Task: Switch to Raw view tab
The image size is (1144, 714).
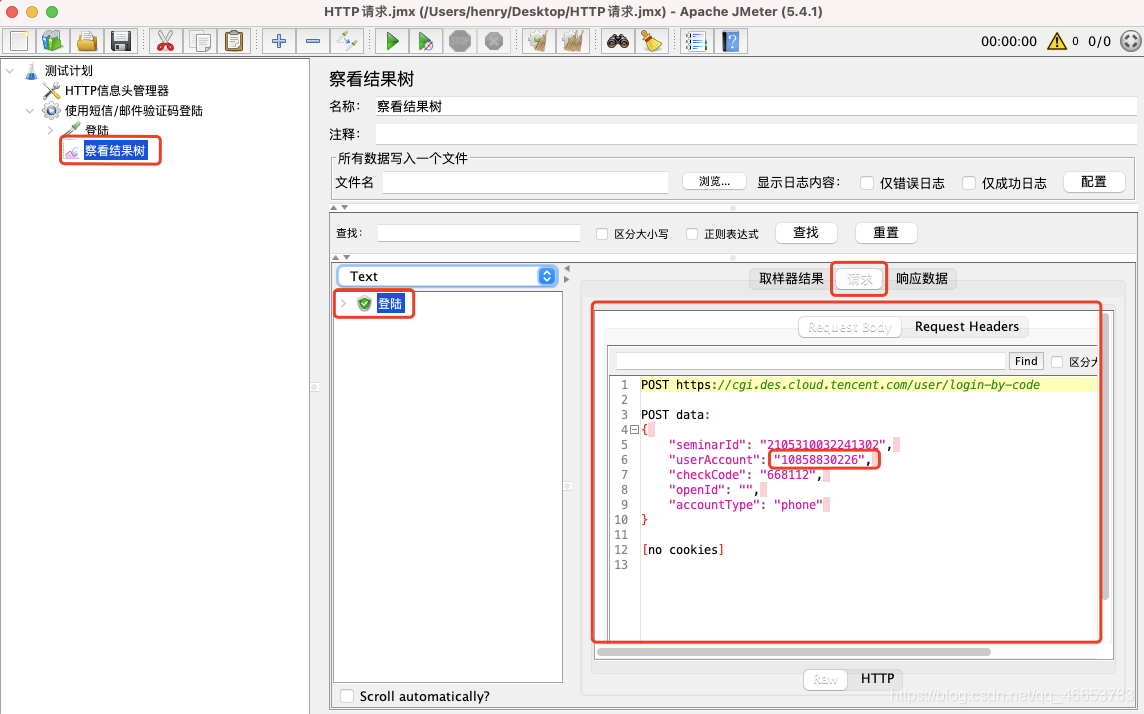Action: 825,679
